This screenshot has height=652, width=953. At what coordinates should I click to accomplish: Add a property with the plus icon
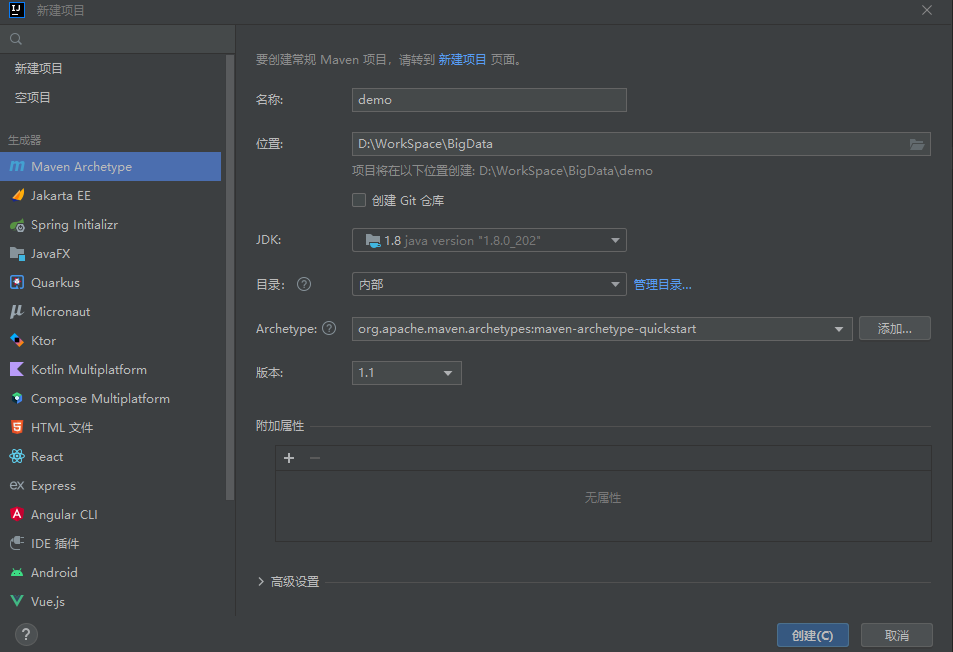point(289,458)
